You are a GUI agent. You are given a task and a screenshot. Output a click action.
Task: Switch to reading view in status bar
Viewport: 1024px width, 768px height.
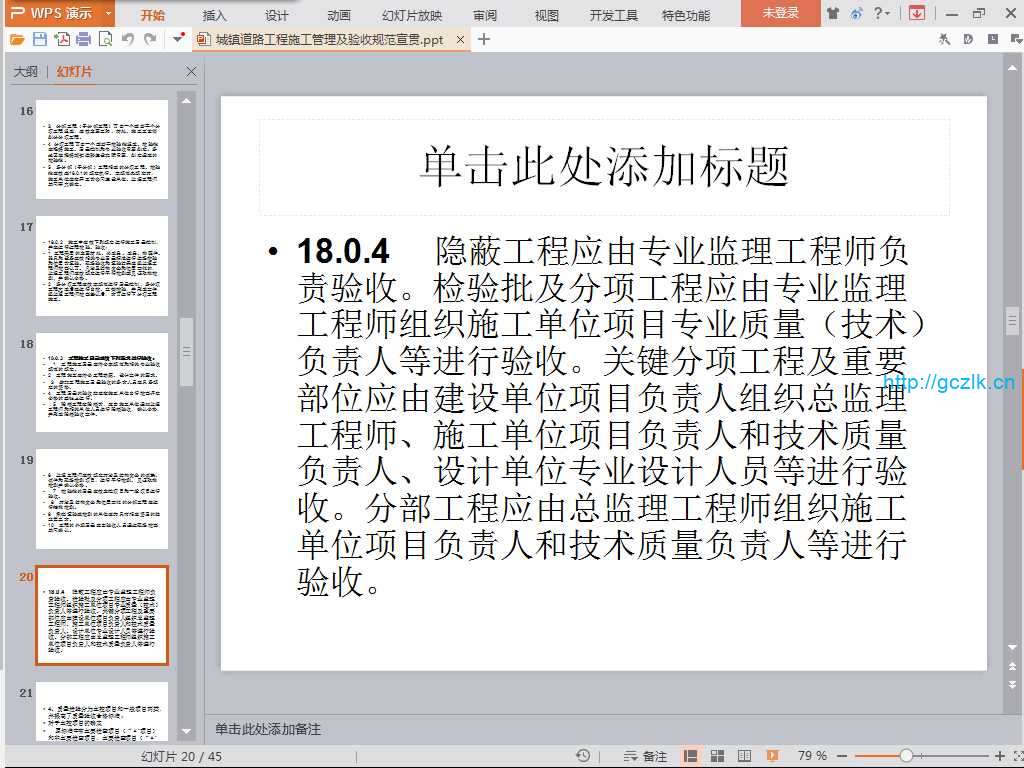click(744, 756)
